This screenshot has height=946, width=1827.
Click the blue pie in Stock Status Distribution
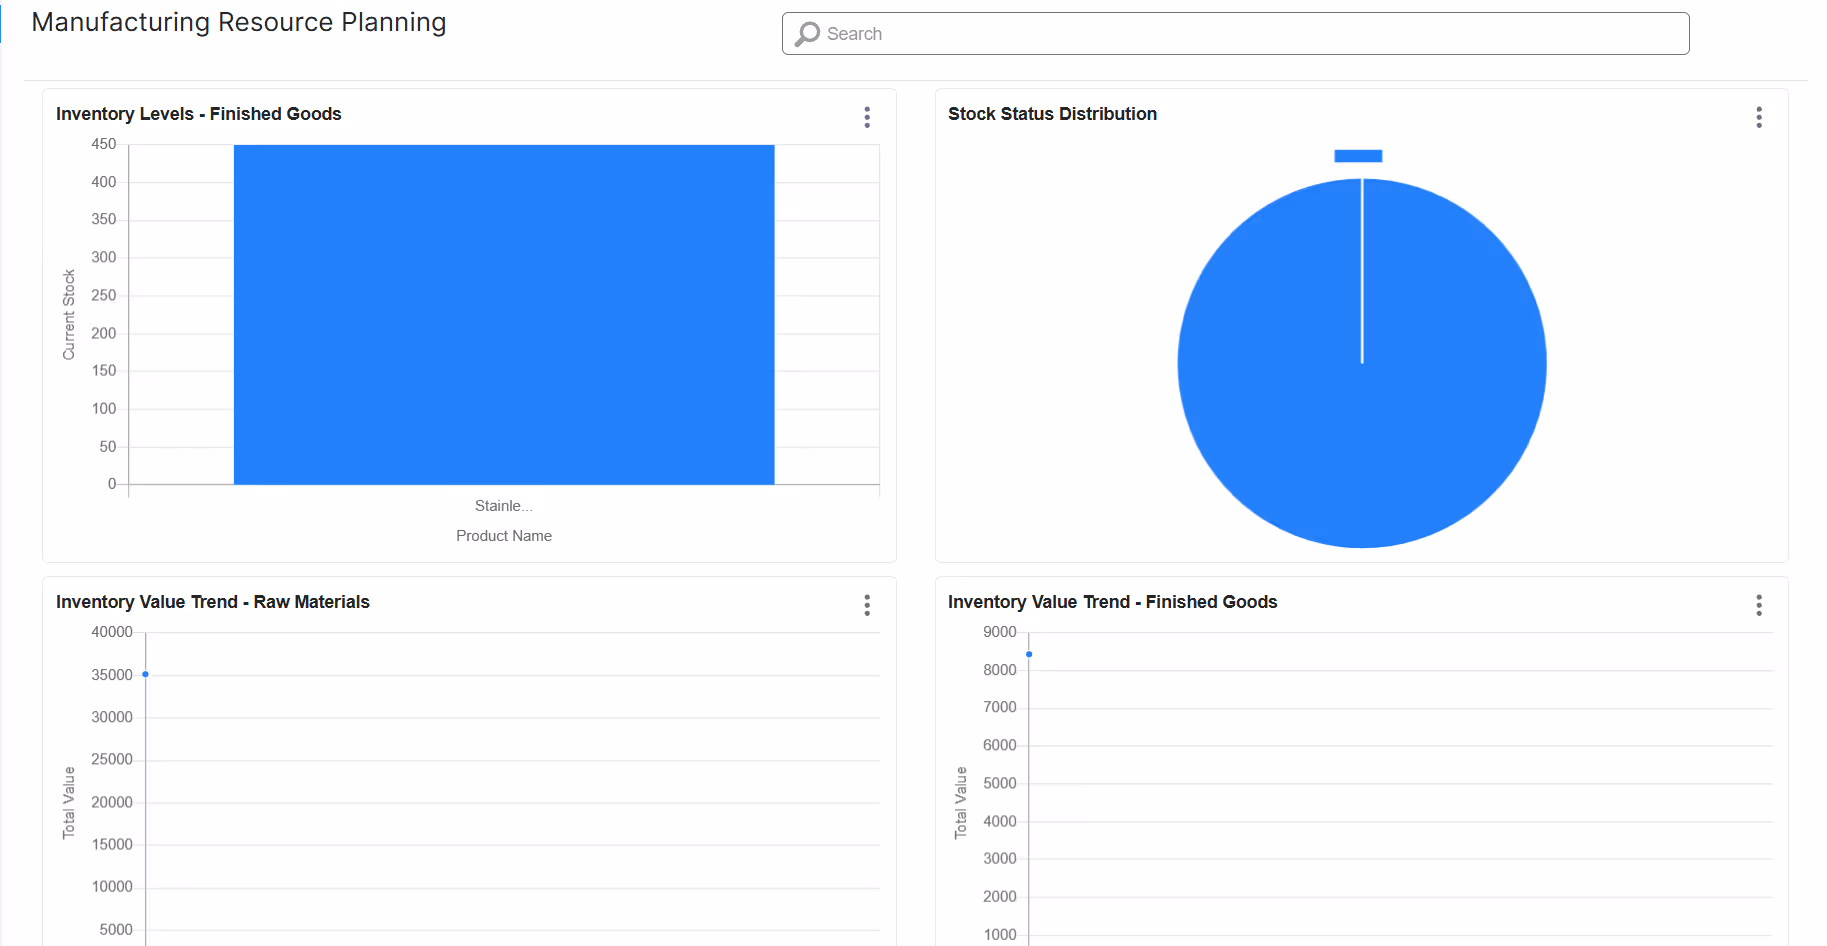click(1362, 363)
